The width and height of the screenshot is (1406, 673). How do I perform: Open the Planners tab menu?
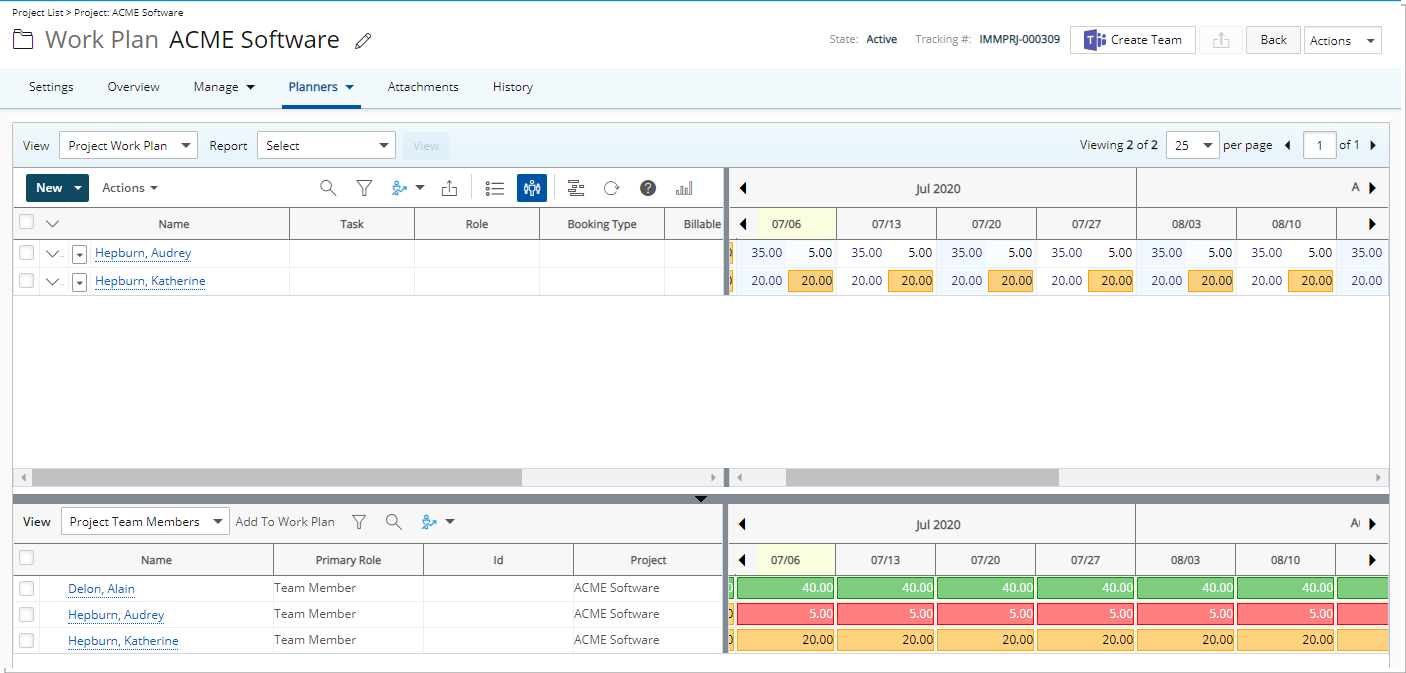click(x=321, y=87)
